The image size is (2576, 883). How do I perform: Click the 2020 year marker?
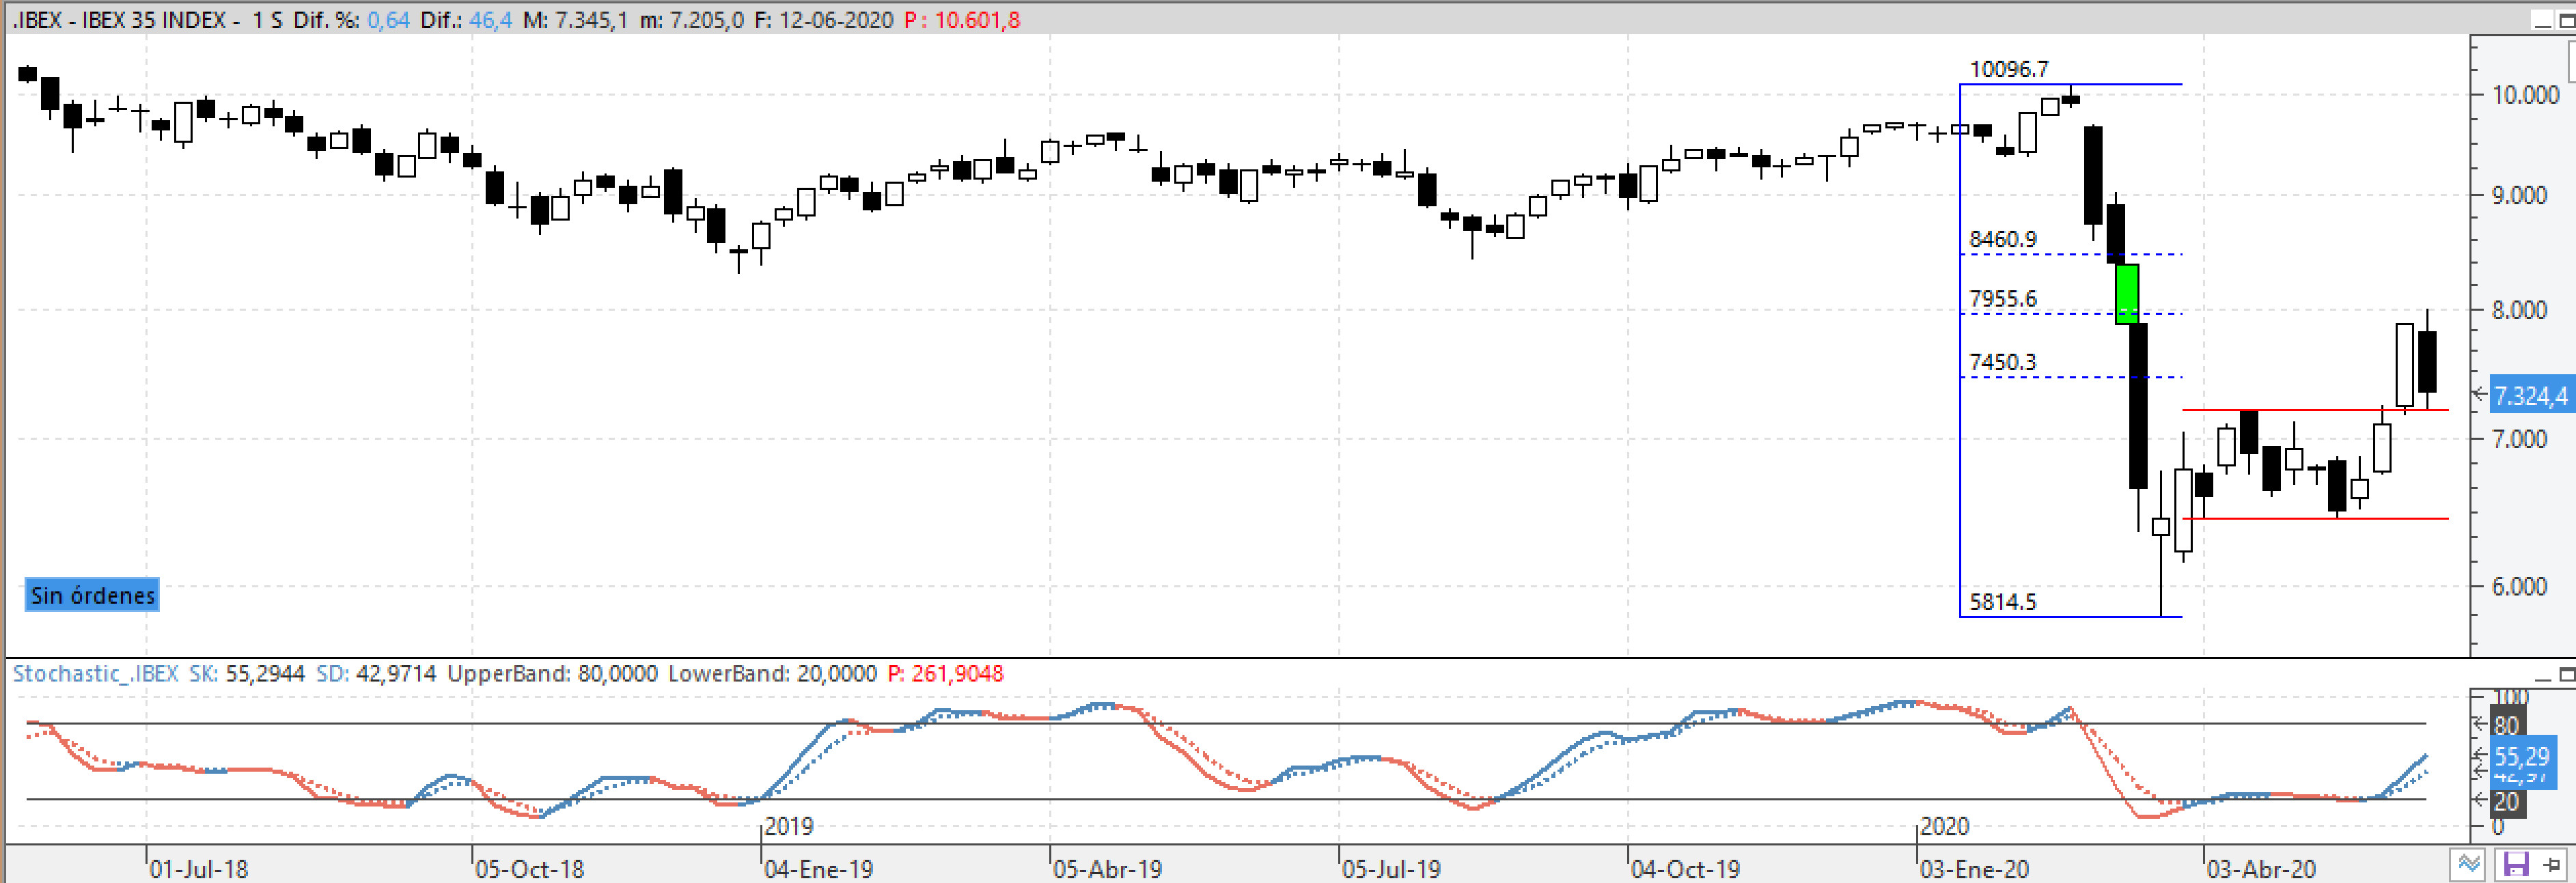(x=1945, y=827)
